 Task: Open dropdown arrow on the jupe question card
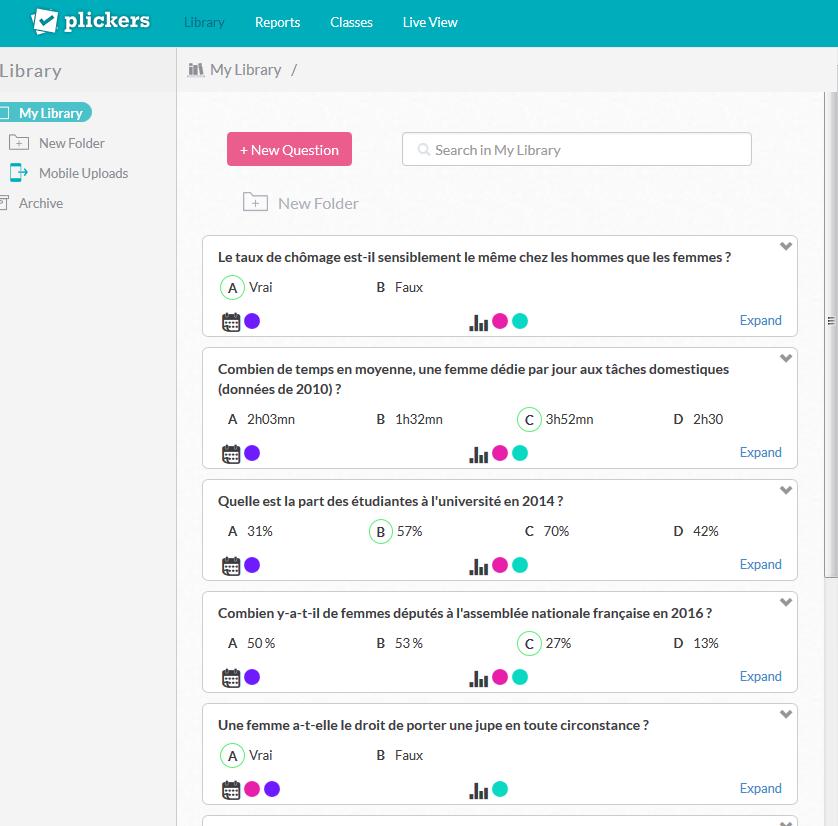(786, 714)
